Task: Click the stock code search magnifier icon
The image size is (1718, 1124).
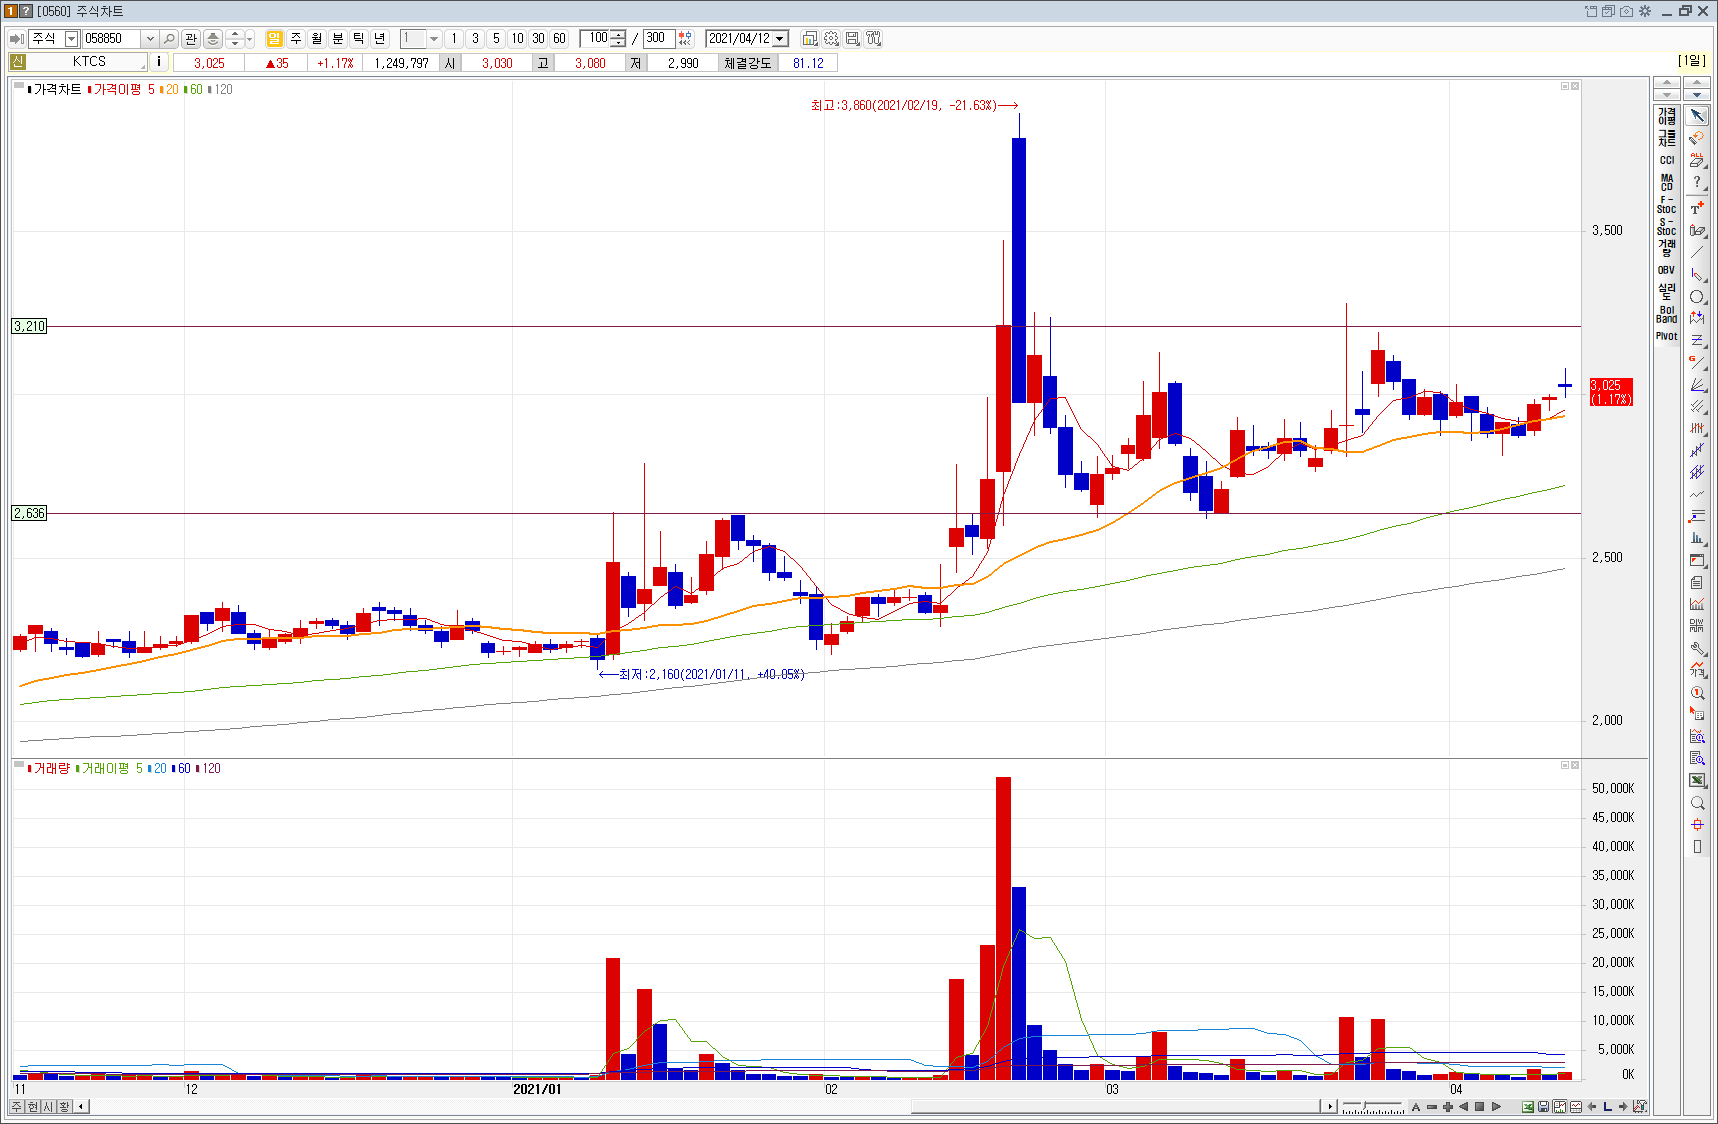Action: pyautogui.click(x=169, y=38)
